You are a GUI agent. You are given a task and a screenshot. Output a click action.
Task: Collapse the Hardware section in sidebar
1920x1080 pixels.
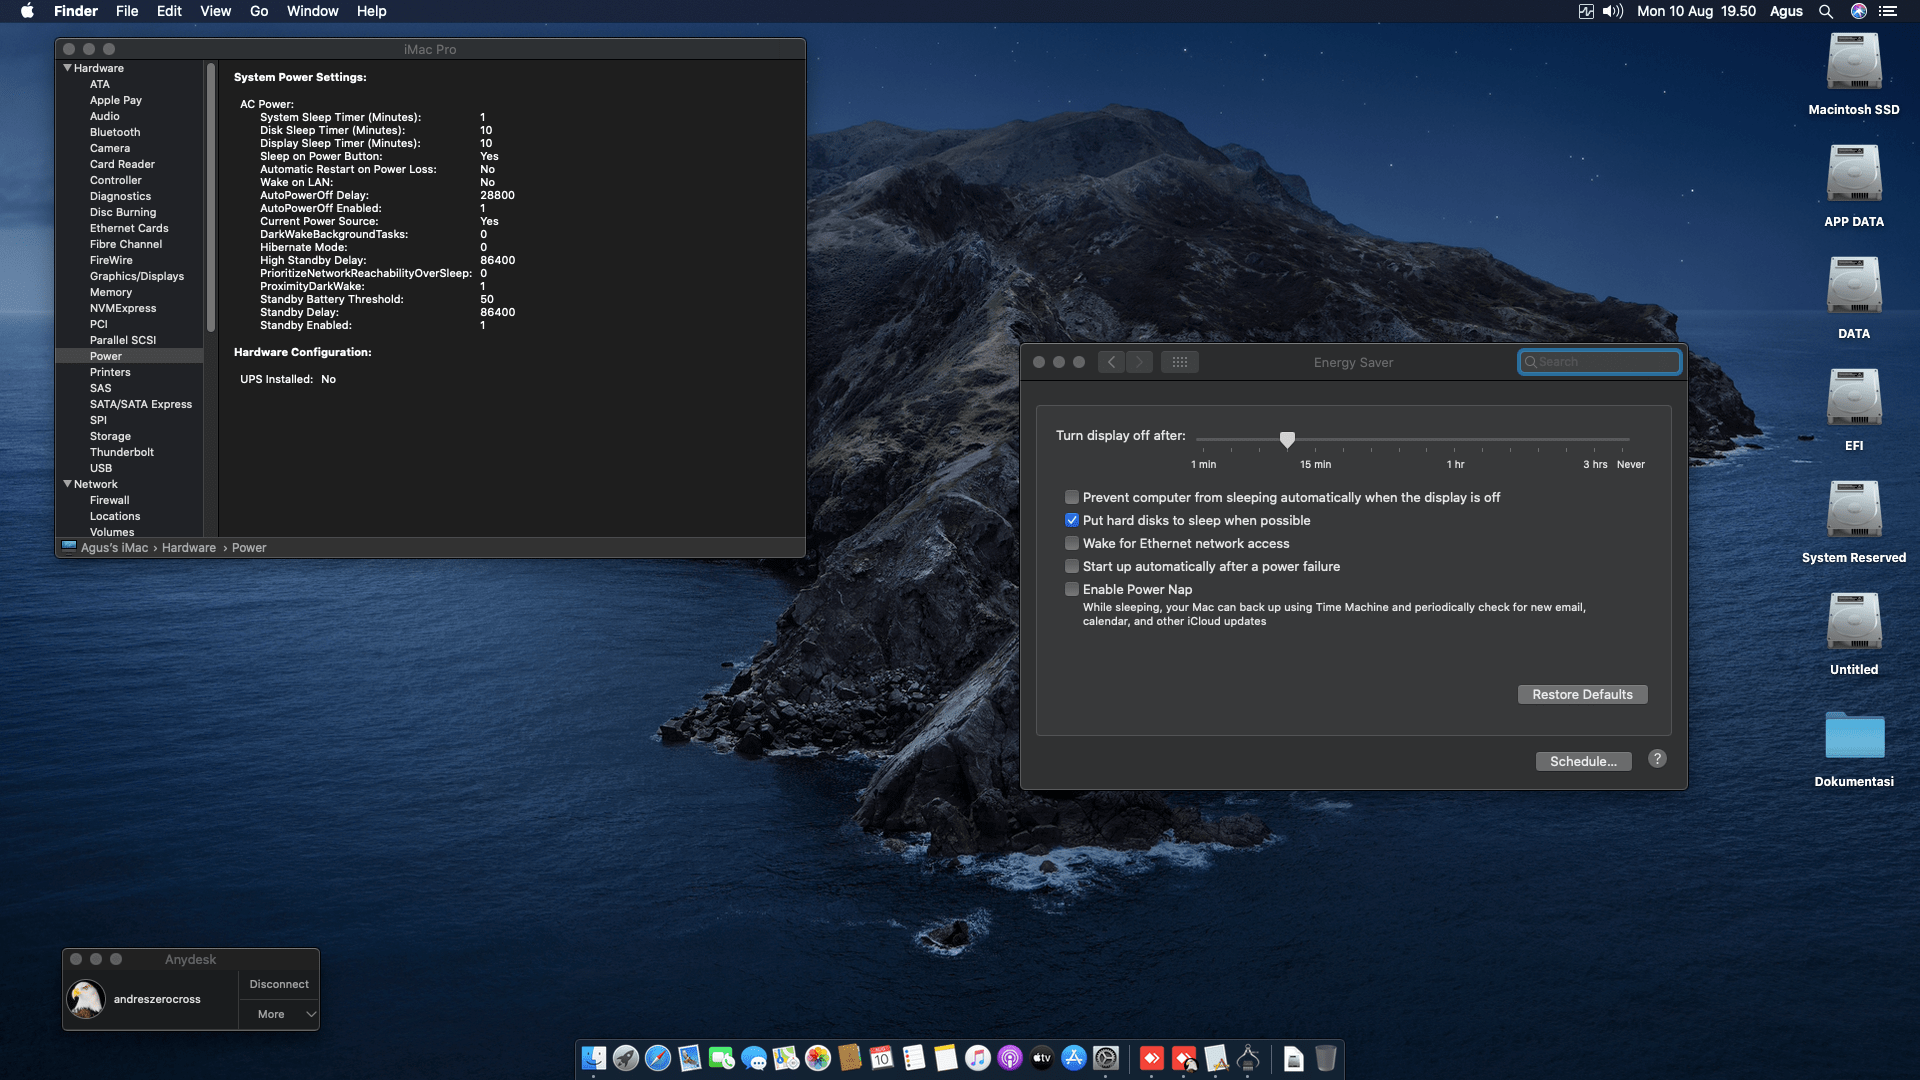tap(67, 68)
